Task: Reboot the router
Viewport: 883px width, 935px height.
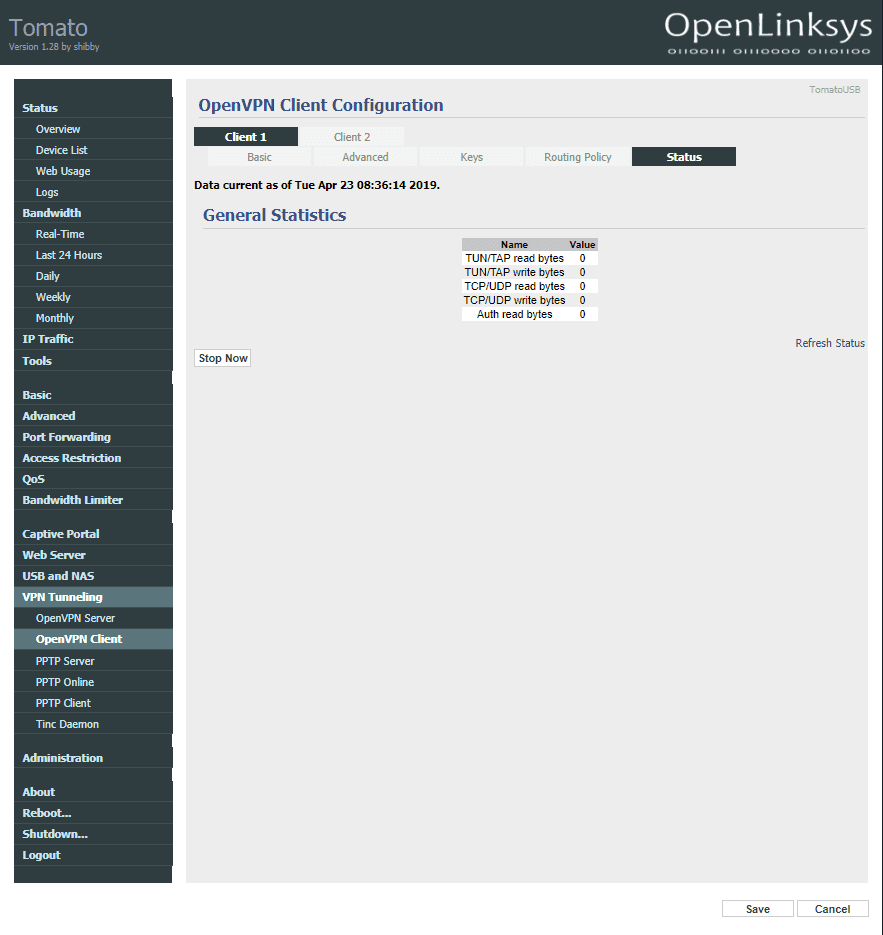Action: pos(46,812)
